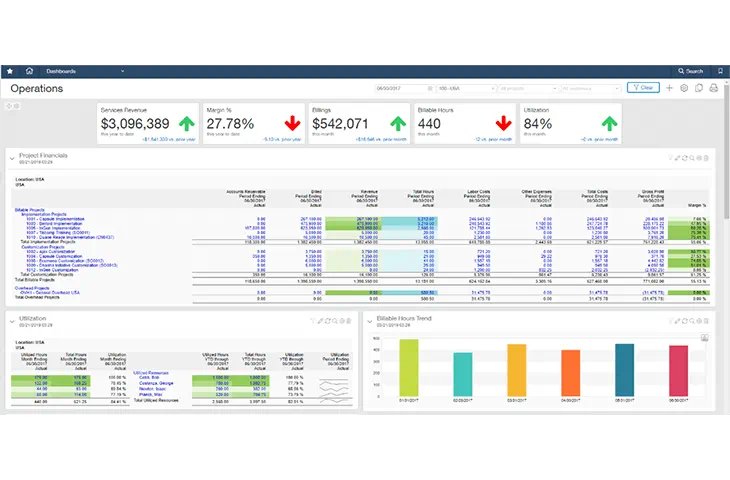Click the Search button in the top bar
The image size is (730, 480).
tap(690, 71)
